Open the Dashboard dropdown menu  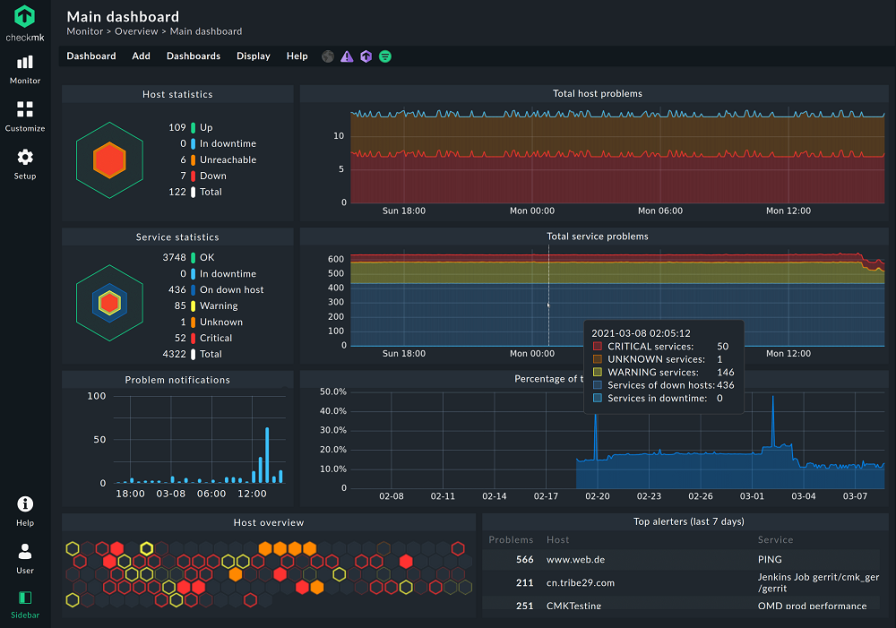pyautogui.click(x=91, y=57)
